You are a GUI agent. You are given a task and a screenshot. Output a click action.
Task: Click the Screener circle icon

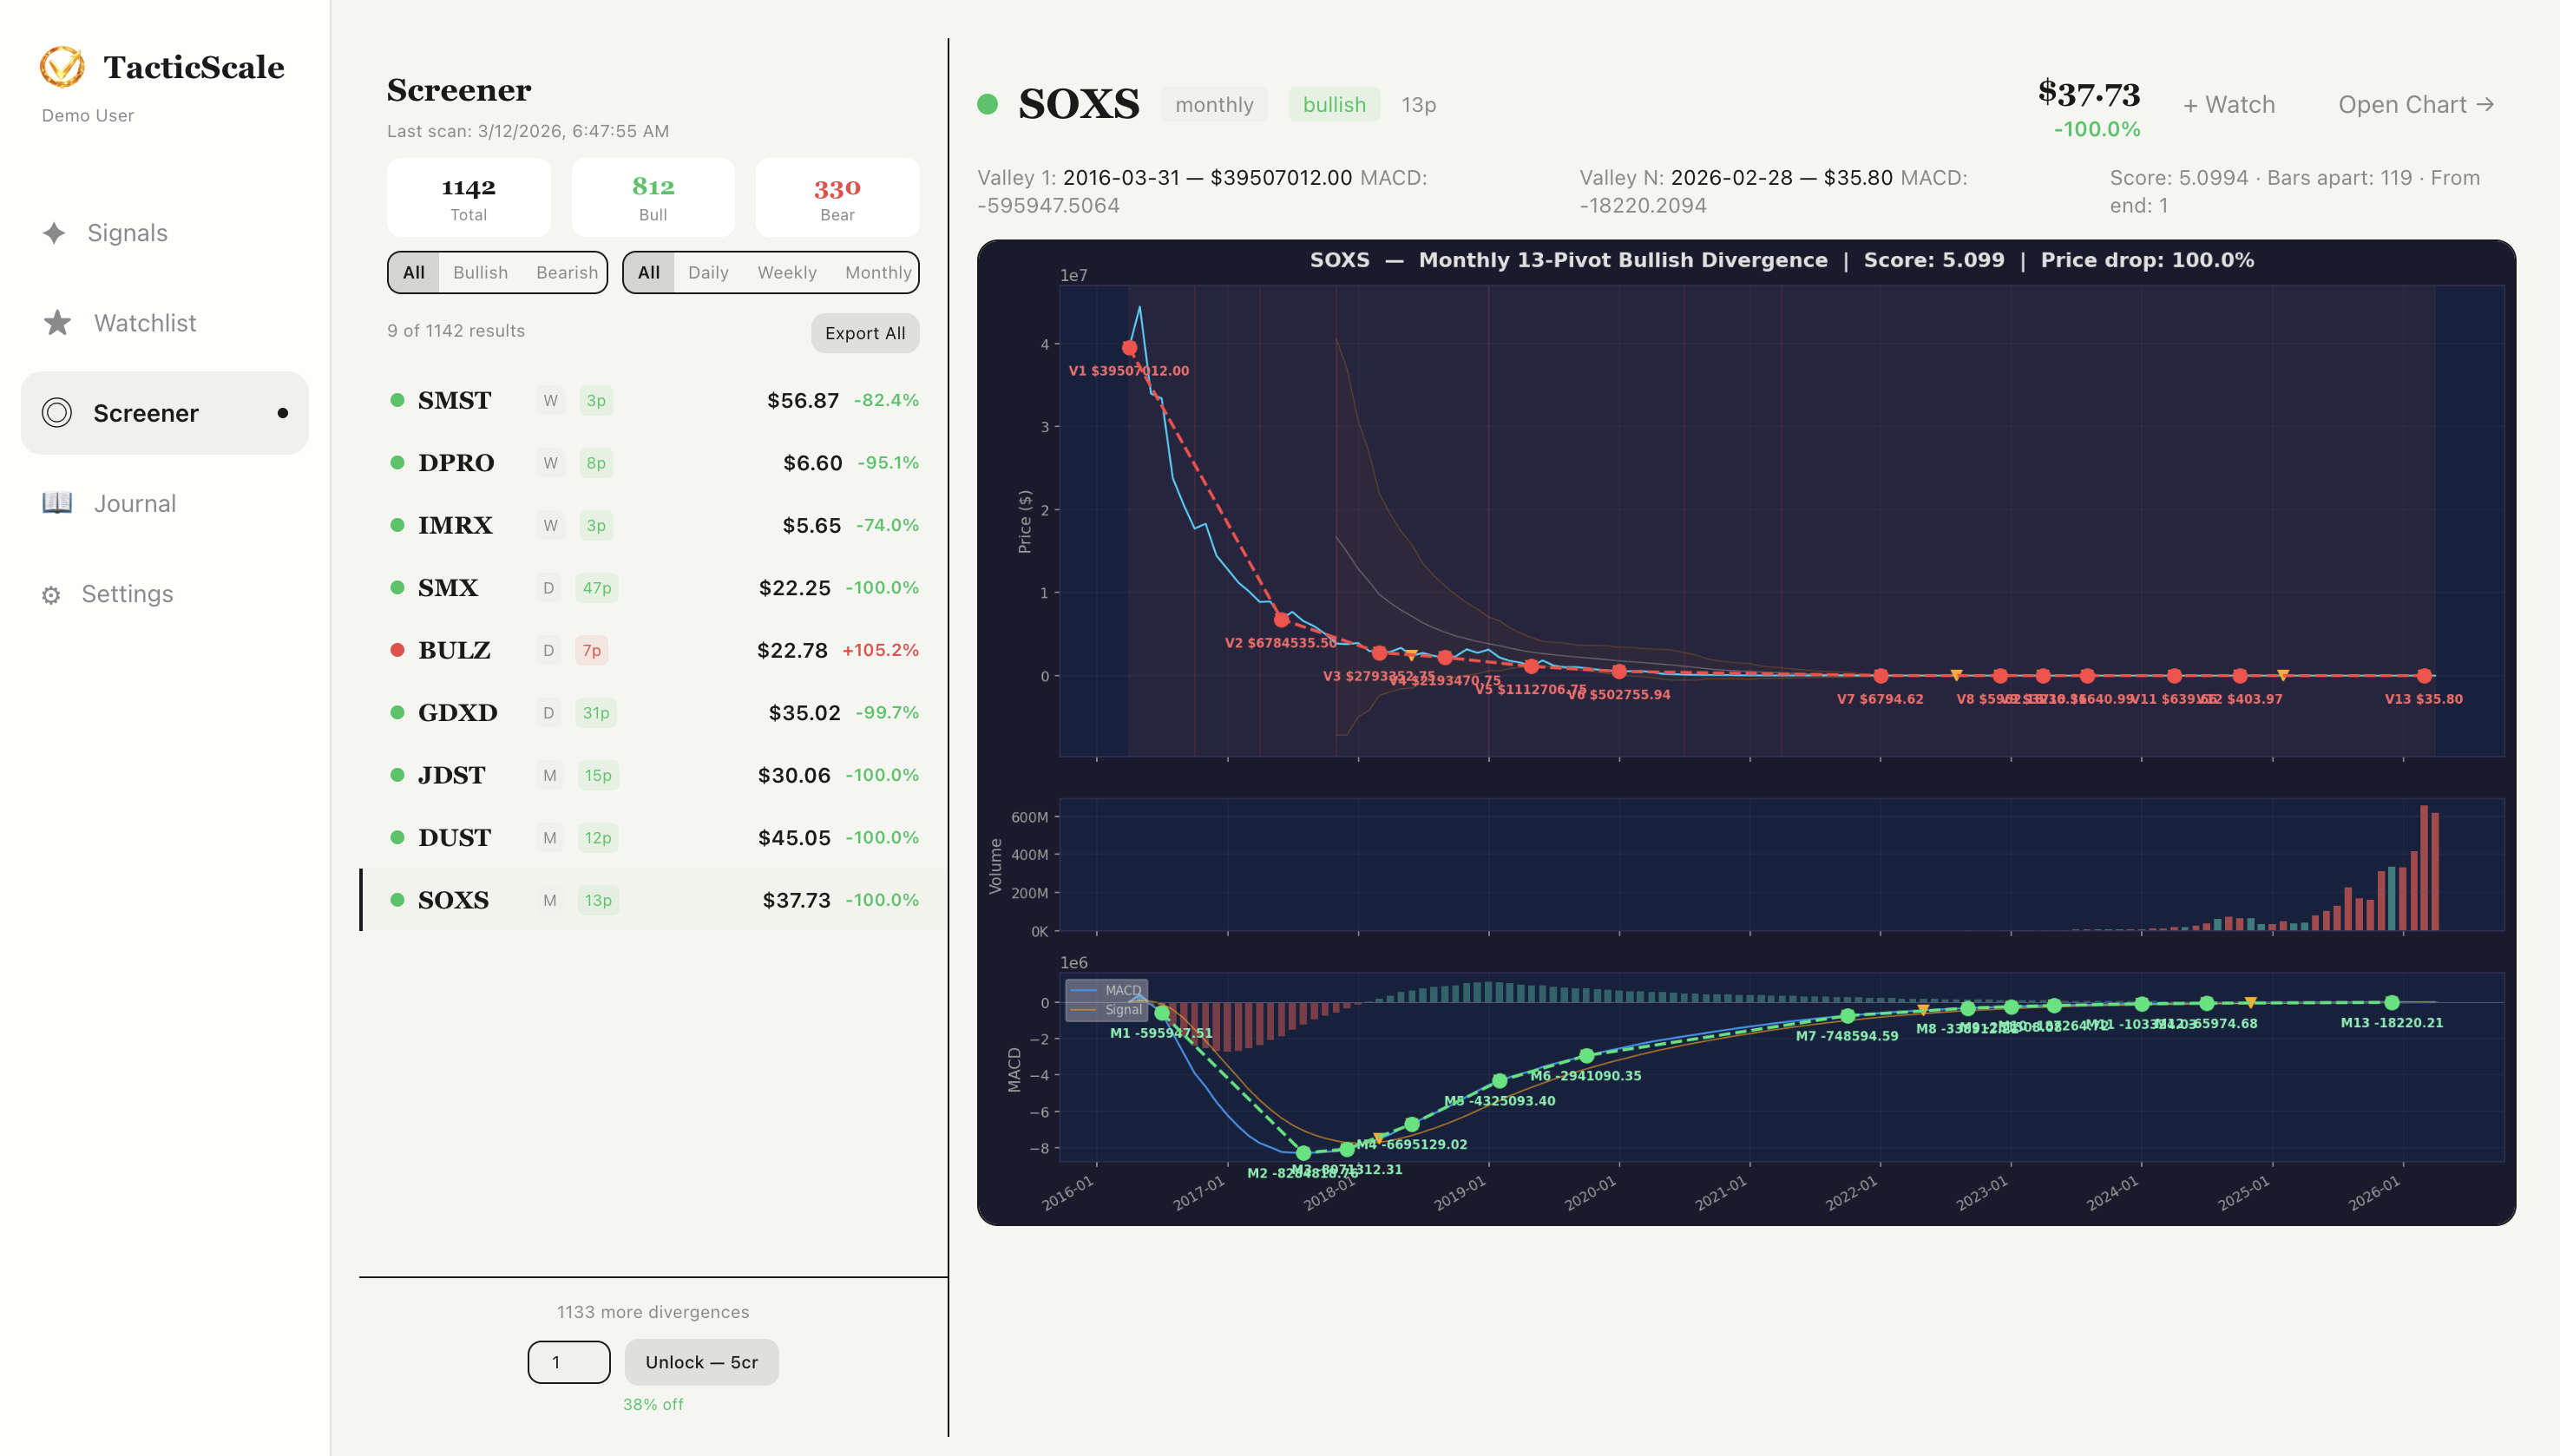point(57,413)
